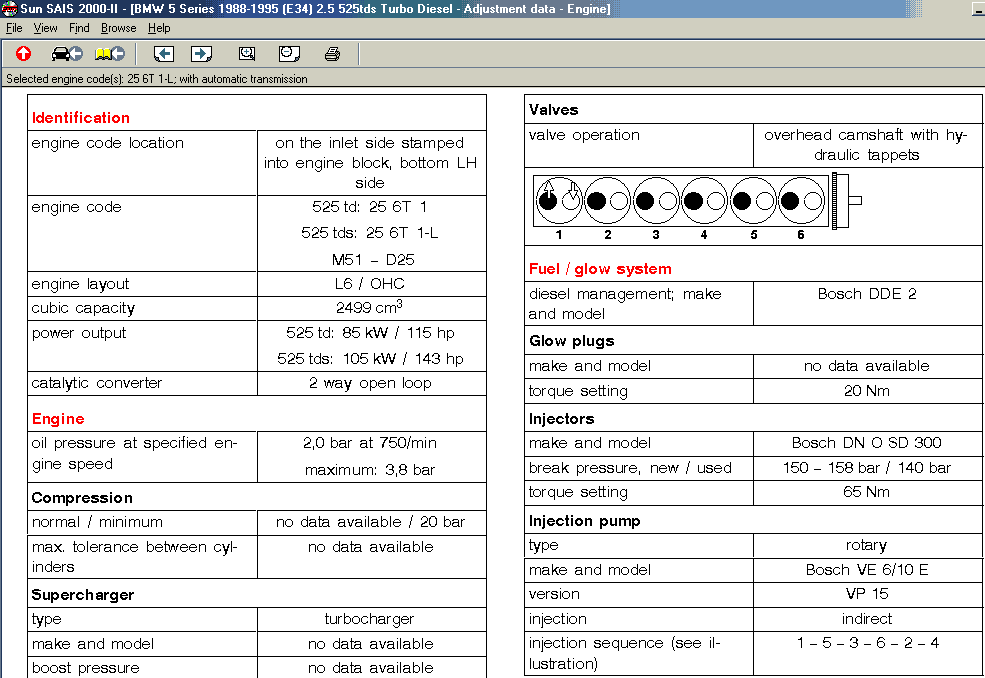
Task: Click the Compression heading
Action: [x=82, y=498]
